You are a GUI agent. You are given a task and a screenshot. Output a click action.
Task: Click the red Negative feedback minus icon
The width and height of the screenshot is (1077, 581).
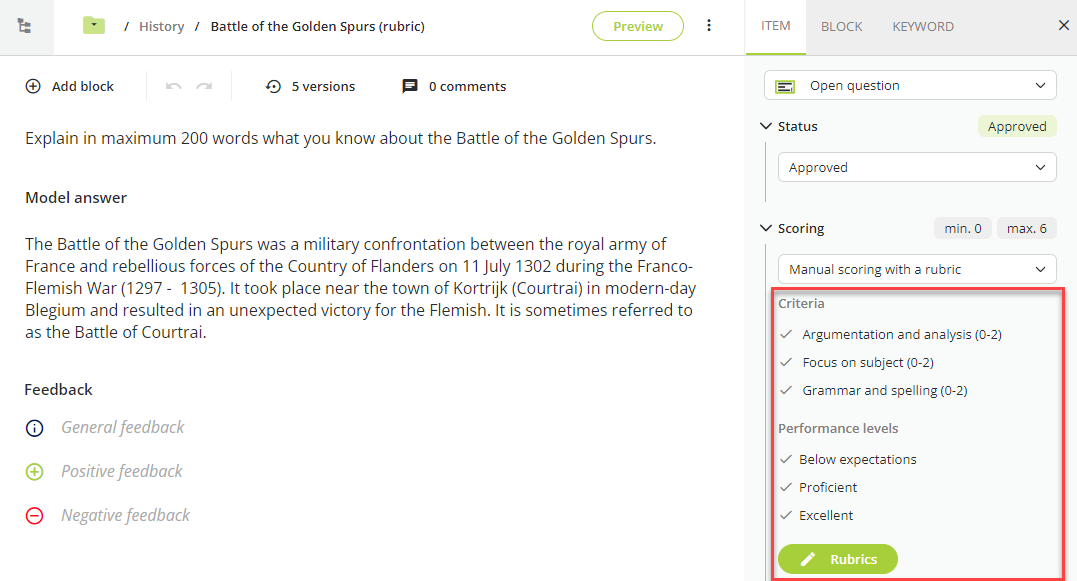(x=34, y=516)
